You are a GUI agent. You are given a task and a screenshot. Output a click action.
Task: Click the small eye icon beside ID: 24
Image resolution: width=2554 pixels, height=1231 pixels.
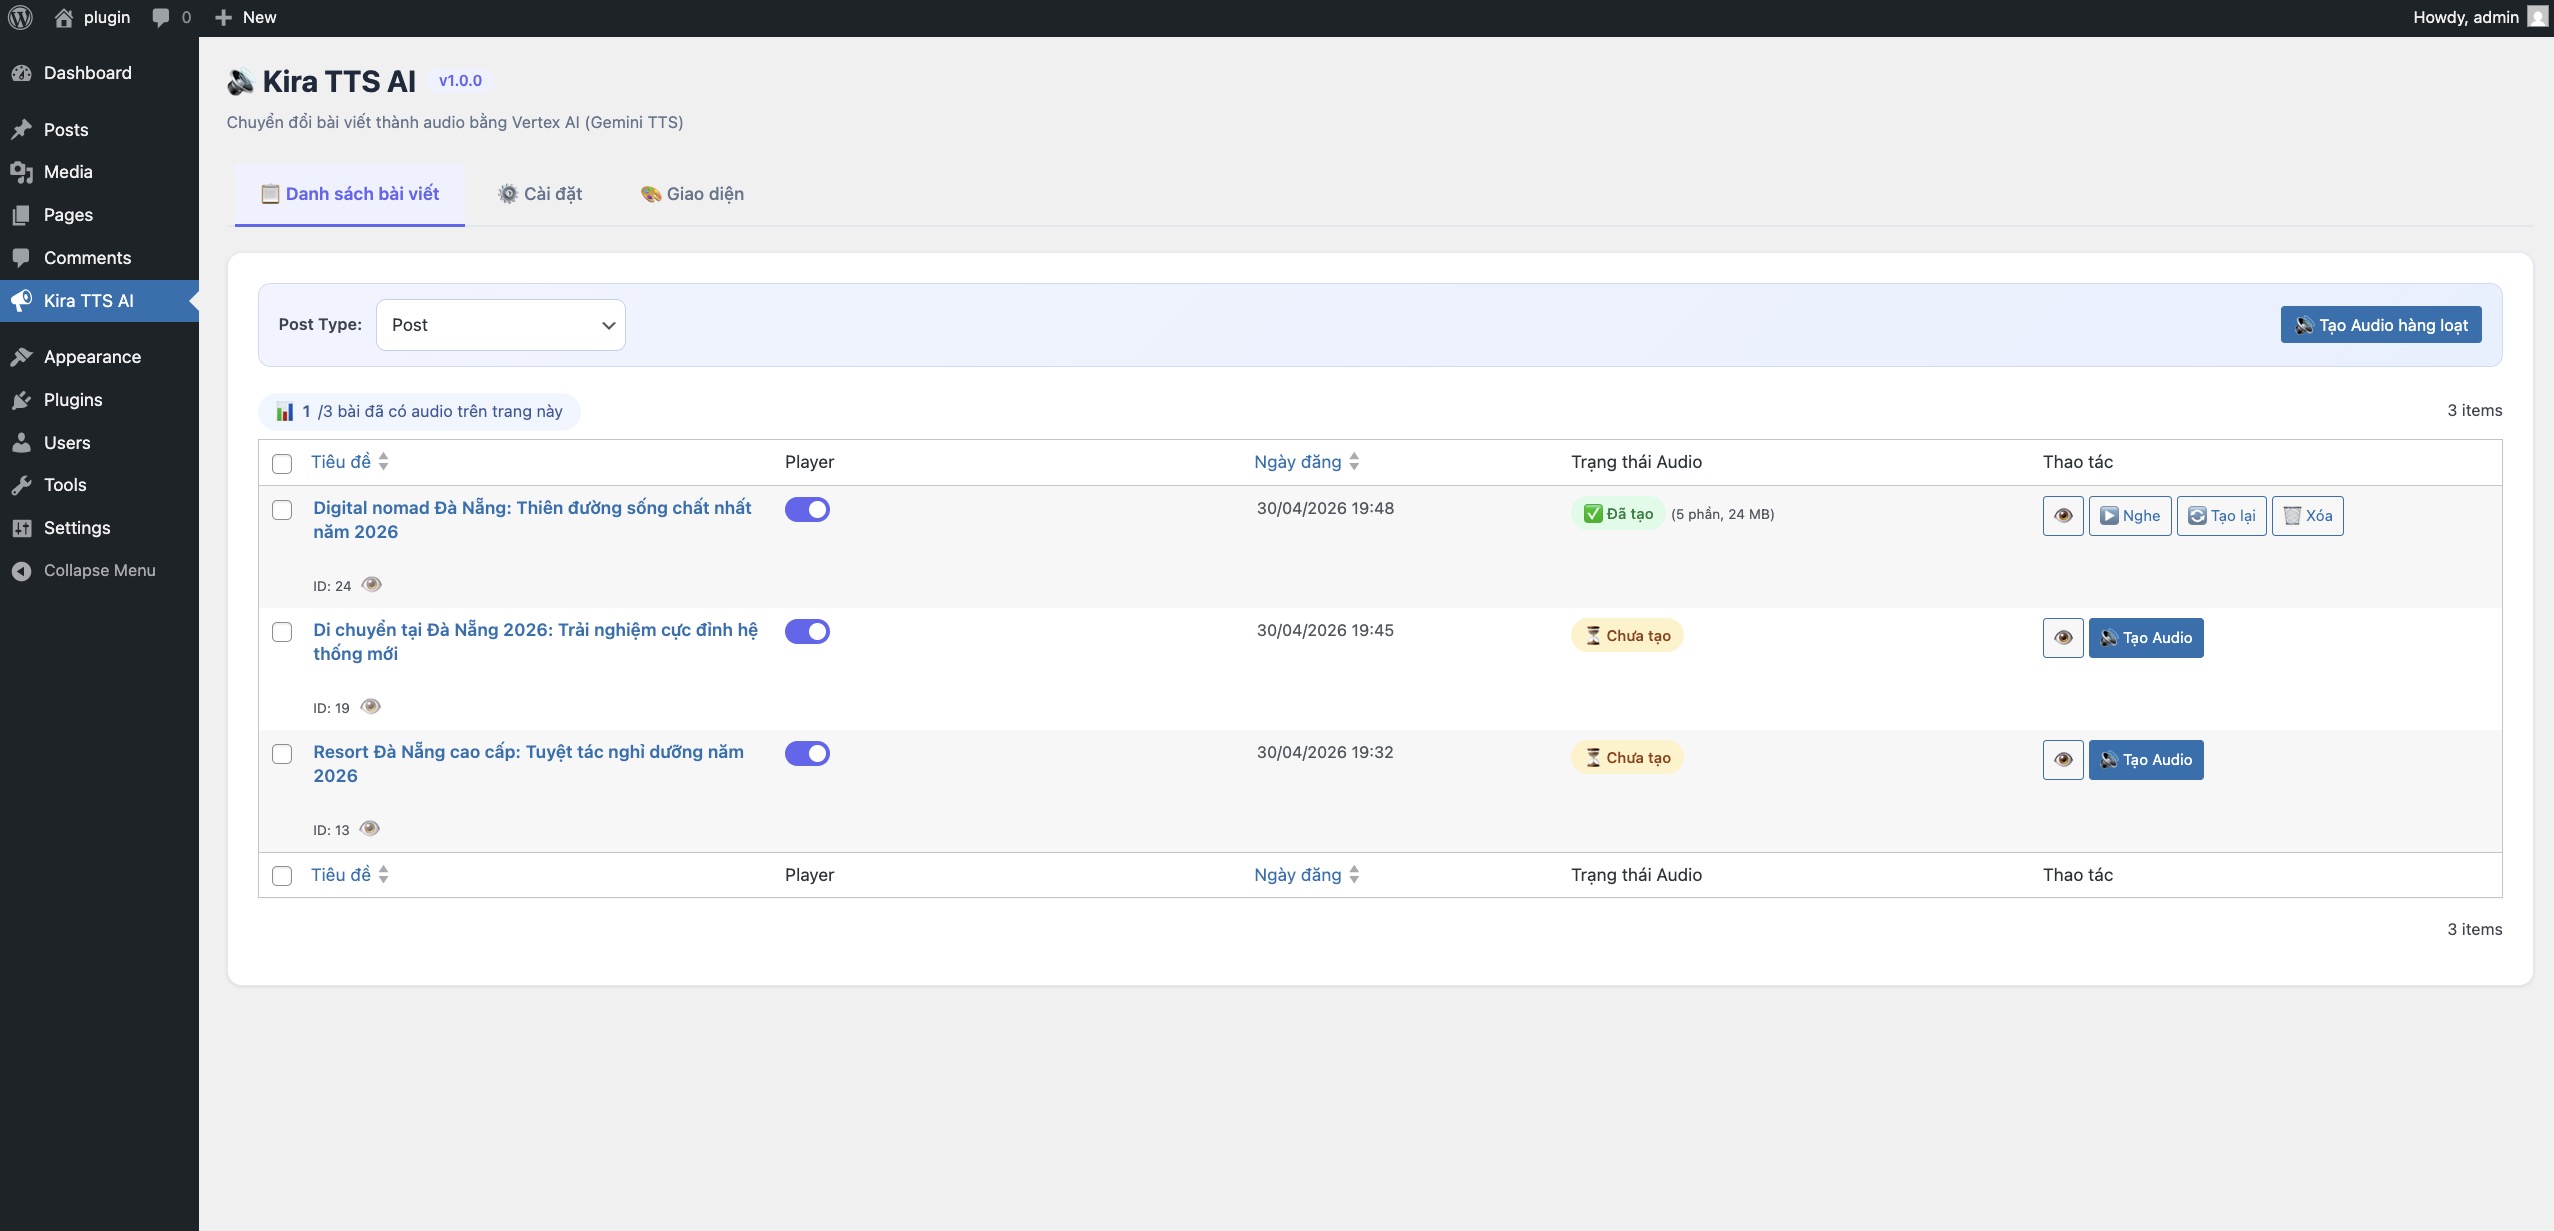371,585
